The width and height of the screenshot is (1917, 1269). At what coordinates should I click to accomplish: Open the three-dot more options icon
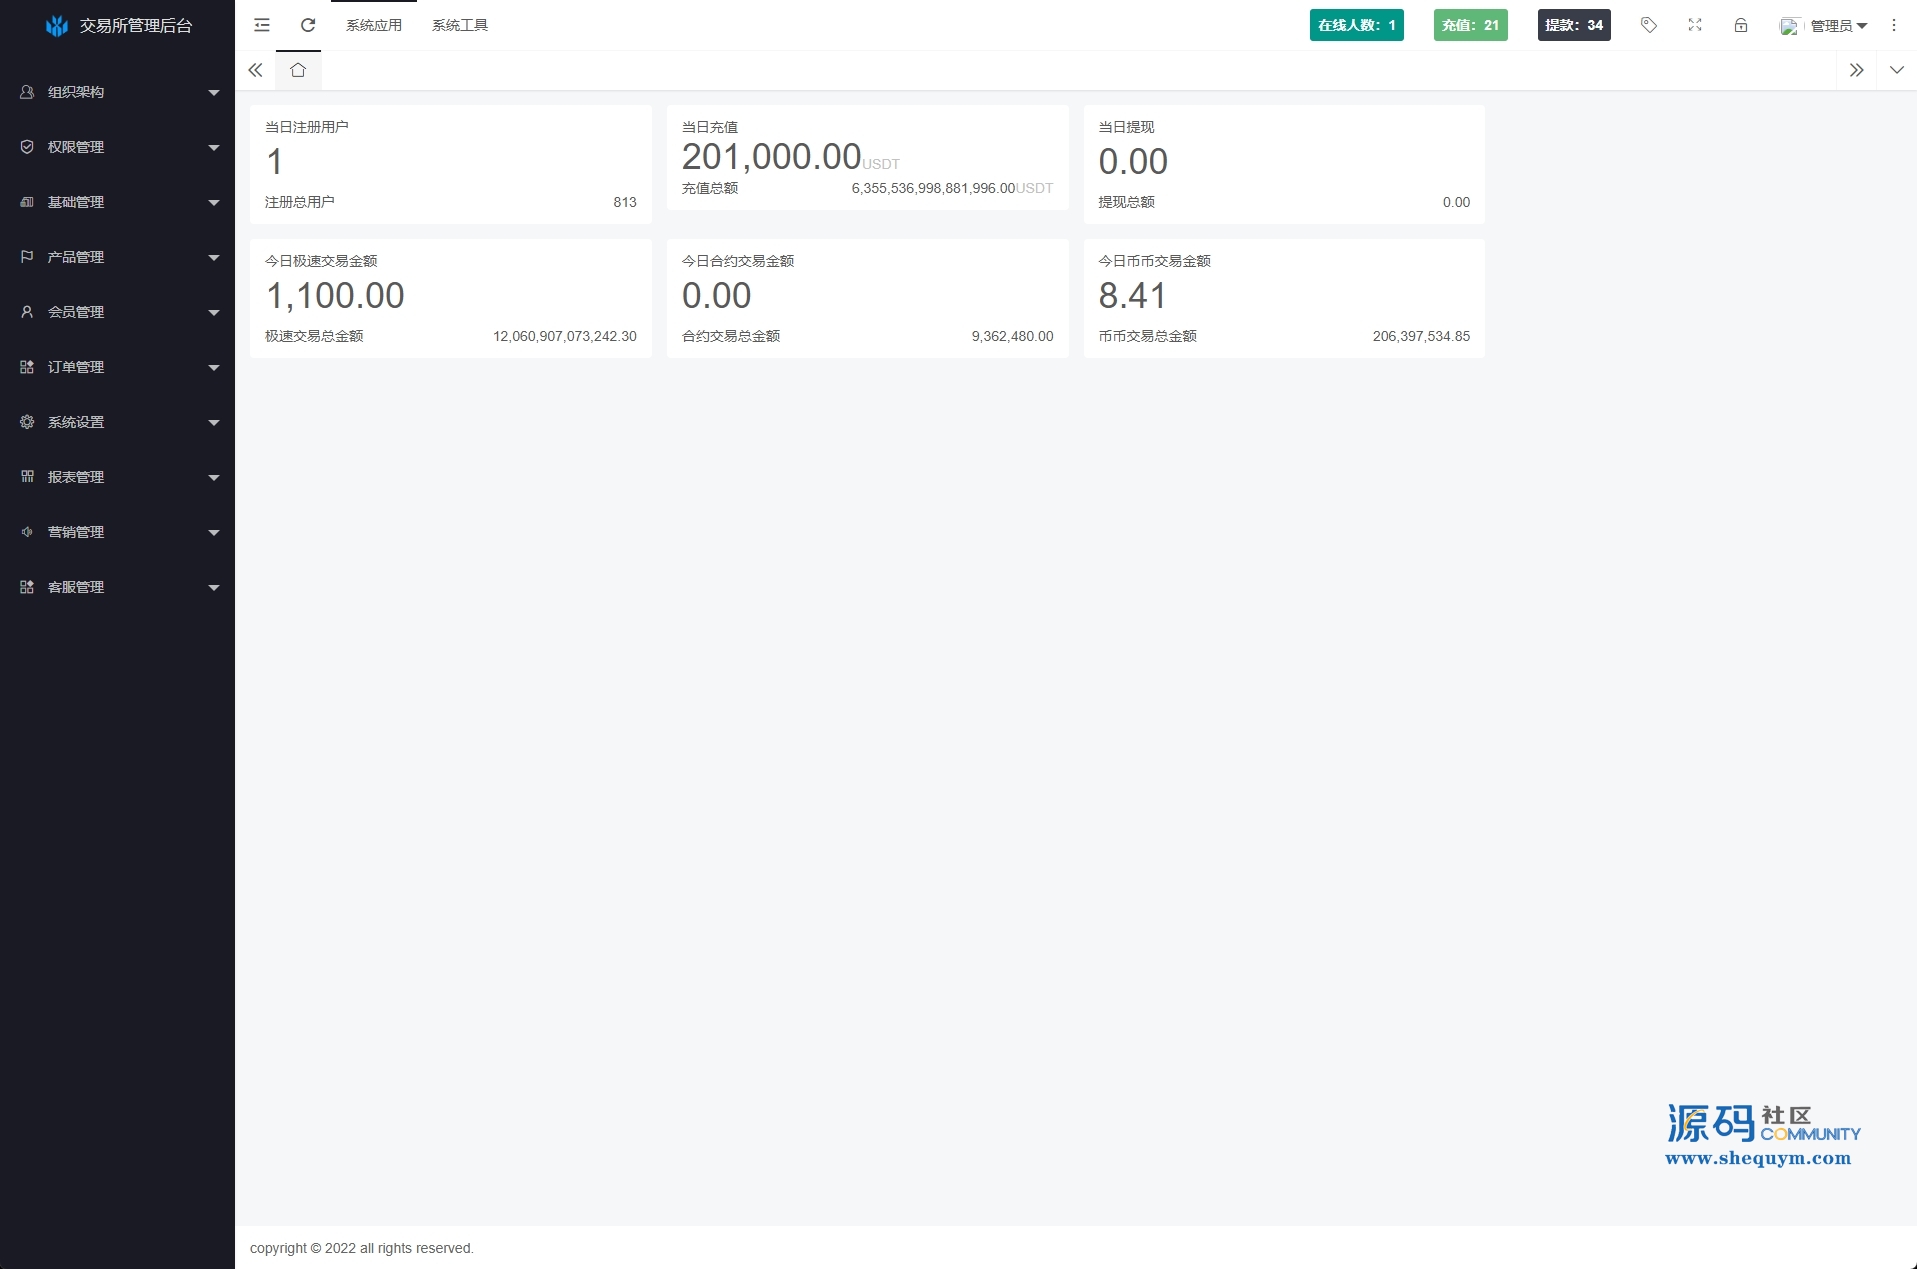[1894, 25]
